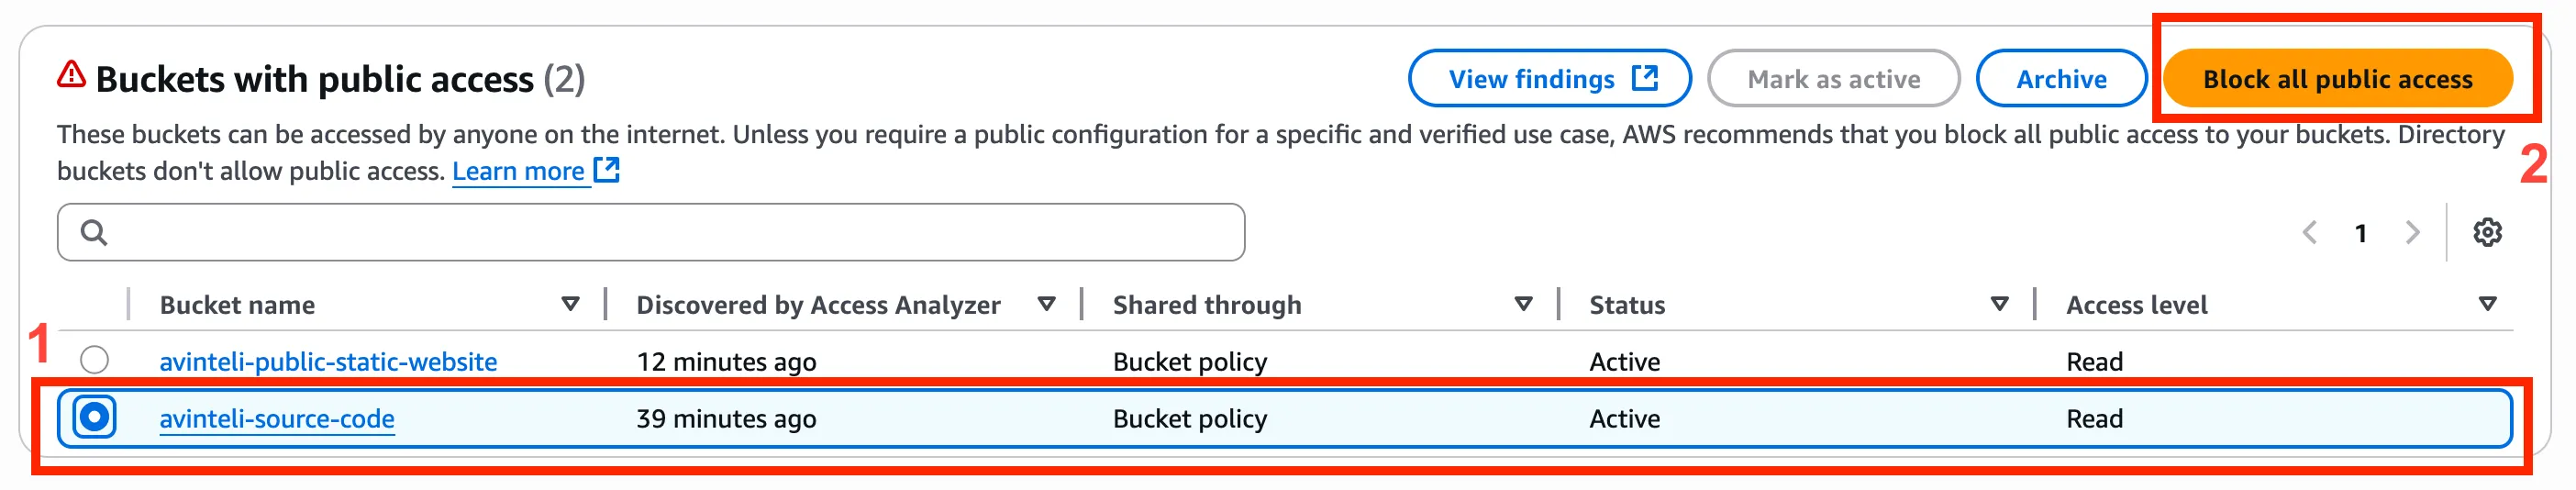Click the search magnifier icon
Image resolution: width=2576 pixels, height=490 pixels.
pos(94,232)
